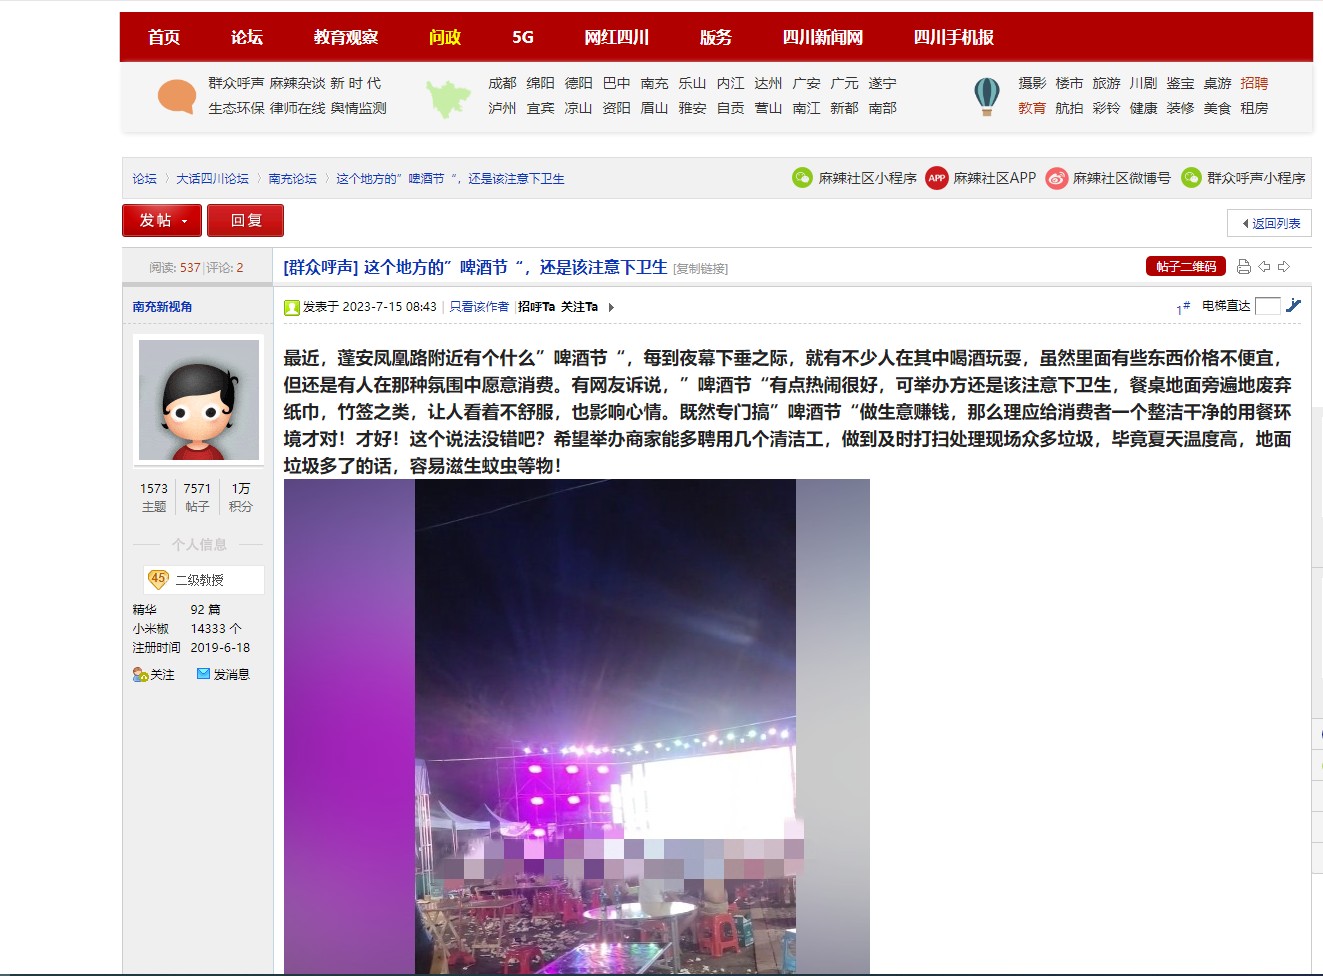Open the 麻辣社区APP red icon link
The height and width of the screenshot is (976, 1323).
(x=936, y=178)
